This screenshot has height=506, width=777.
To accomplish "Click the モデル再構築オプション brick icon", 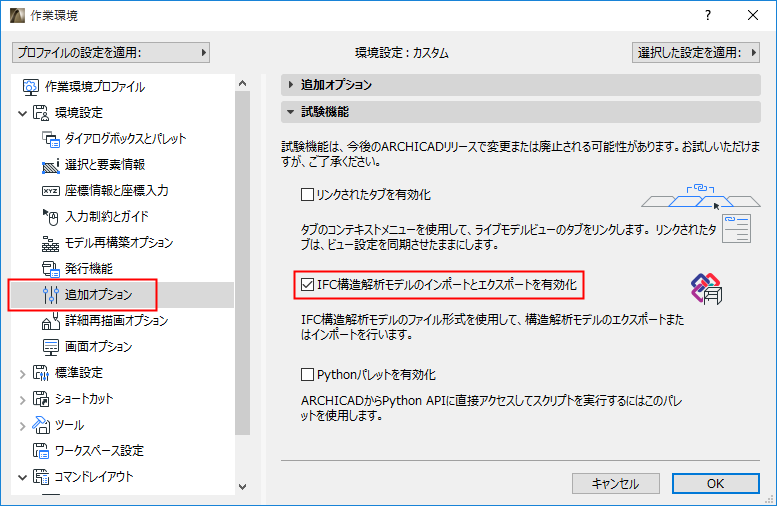I will [51, 243].
